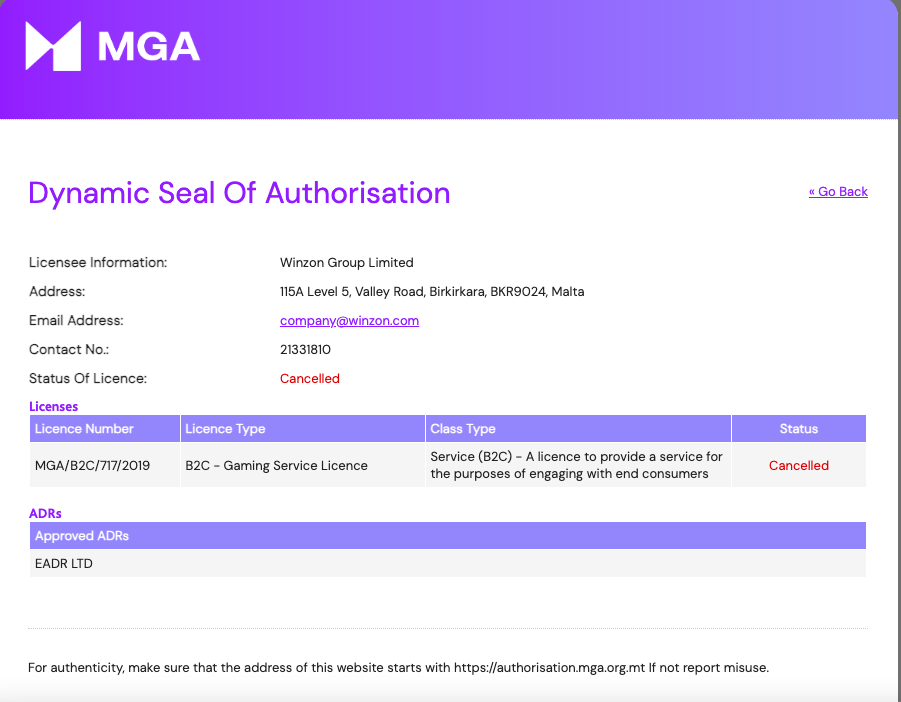Click the Dynamic Seal Of Authorisation heading
Screen dimensions: 901x702
click(239, 193)
